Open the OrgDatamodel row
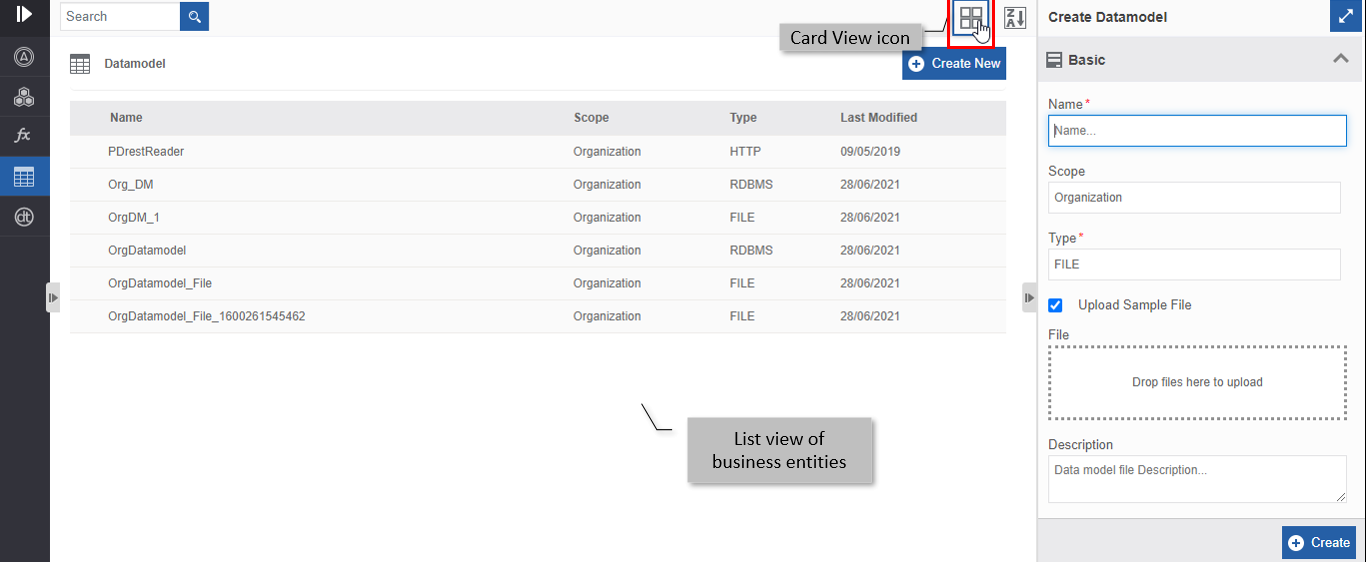1366x562 pixels. [x=538, y=251]
